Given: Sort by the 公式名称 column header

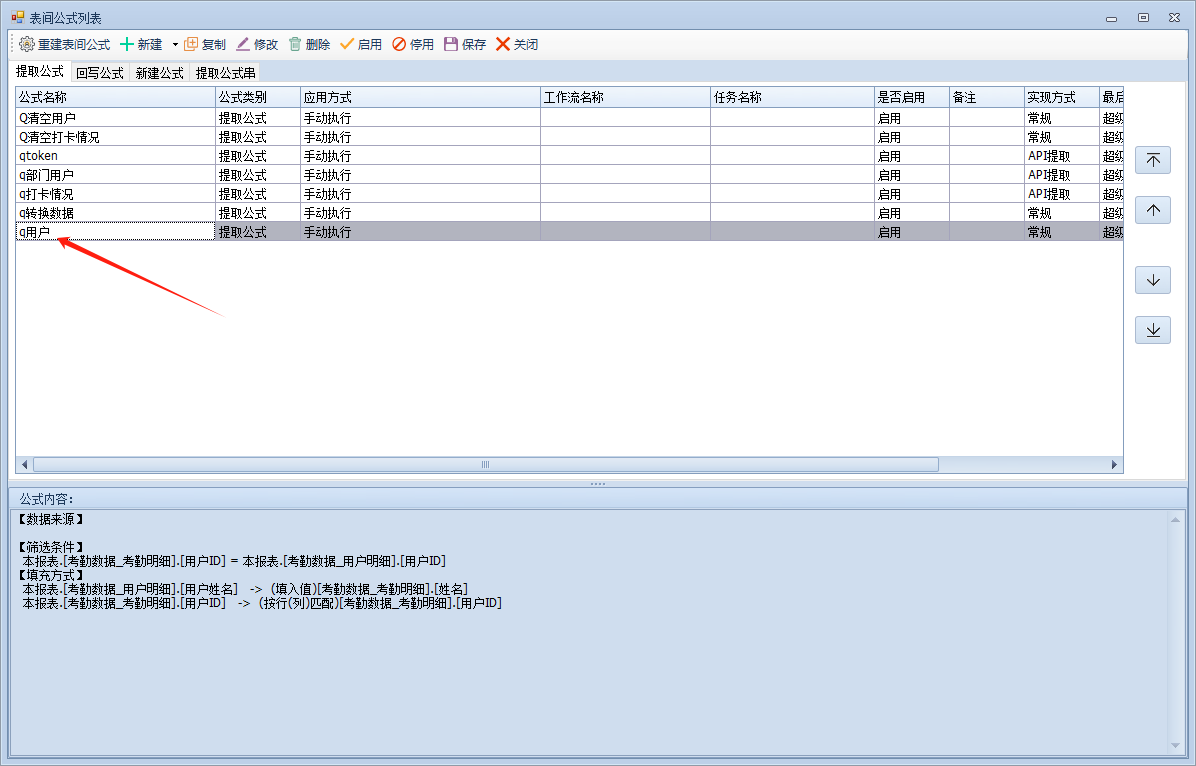Looking at the screenshot, I should pos(115,97).
